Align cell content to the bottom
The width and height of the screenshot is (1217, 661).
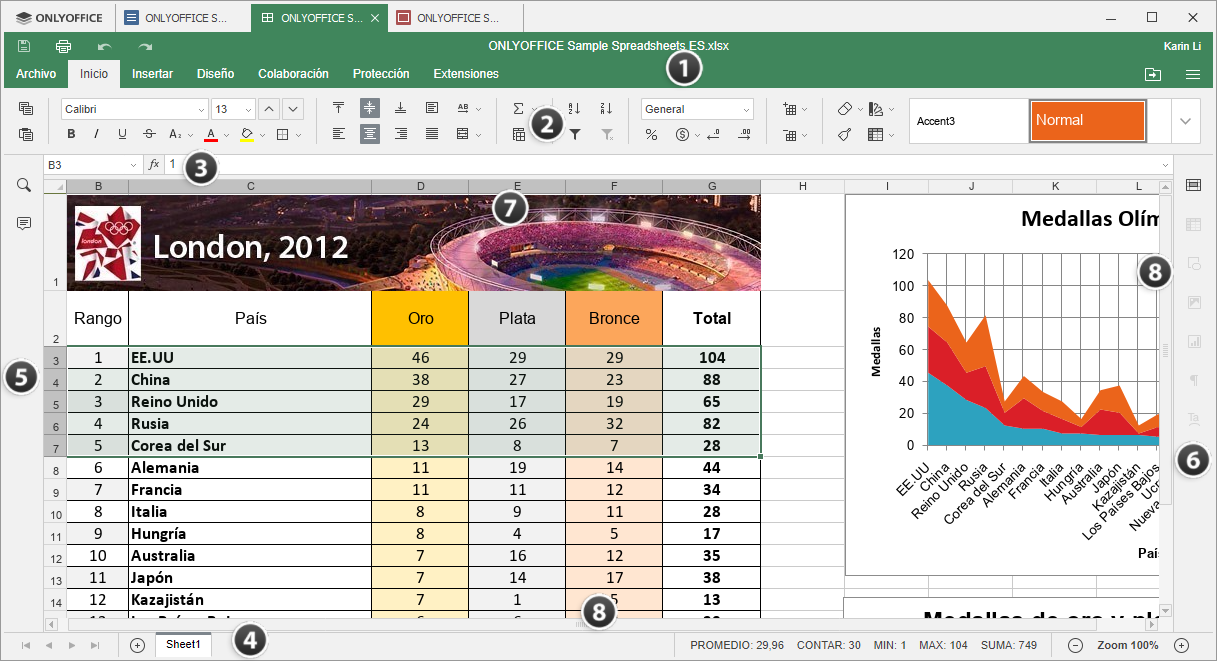click(x=400, y=108)
